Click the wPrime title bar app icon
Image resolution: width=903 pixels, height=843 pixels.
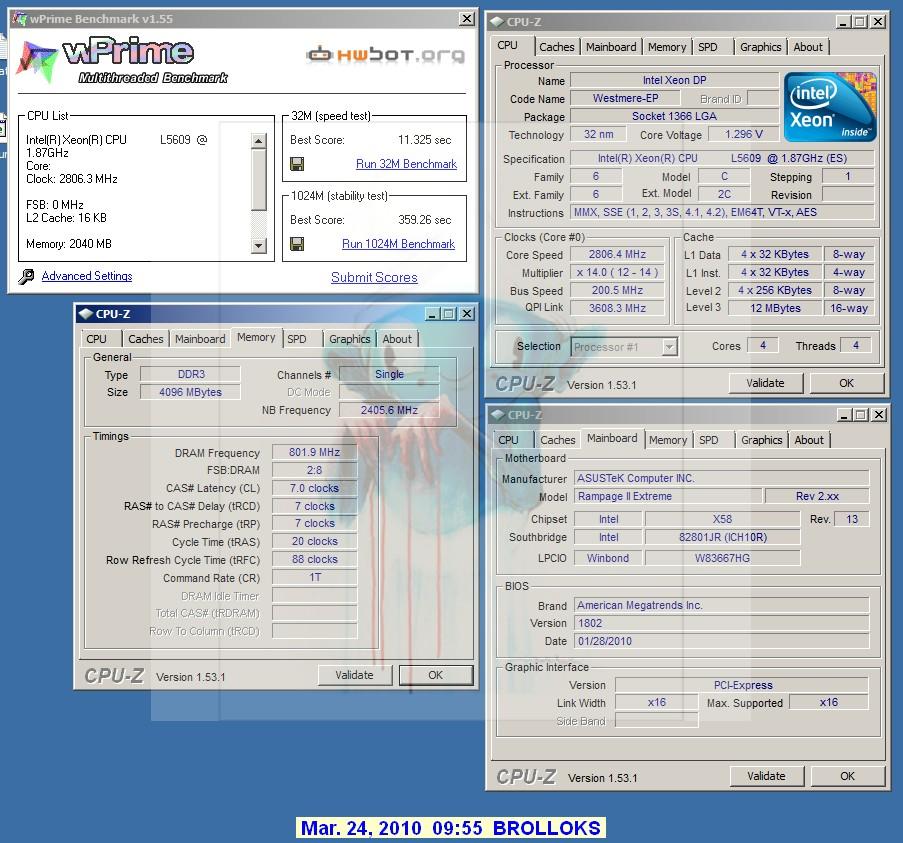(19, 19)
